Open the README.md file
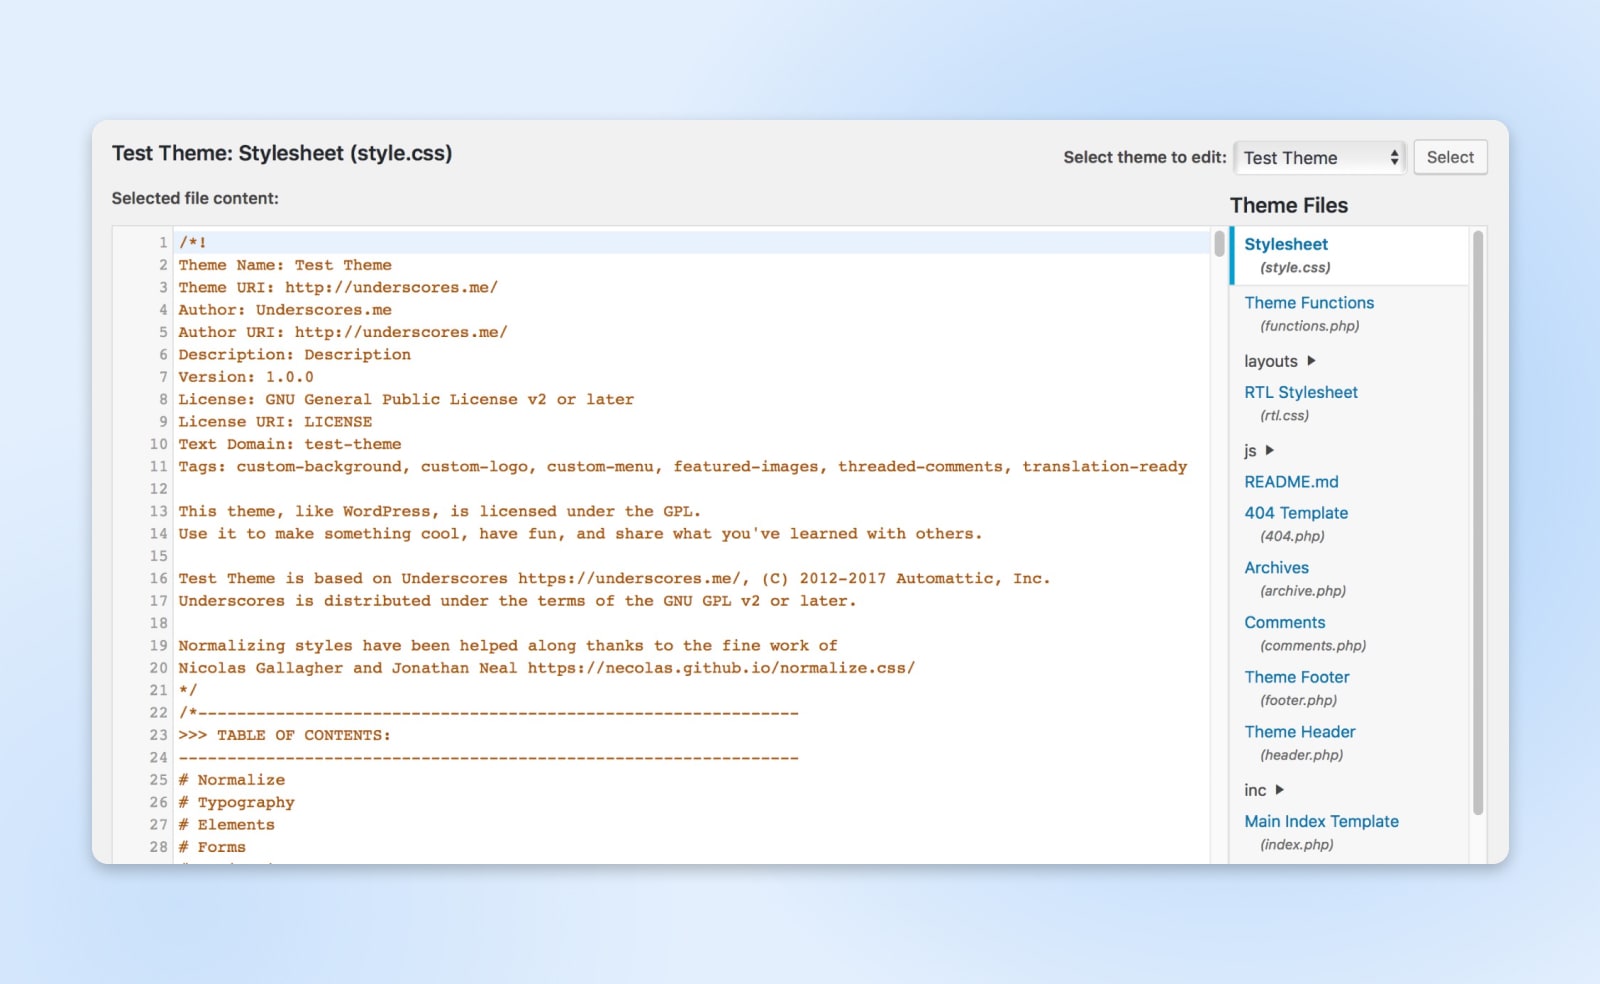Image resolution: width=1600 pixels, height=984 pixels. tap(1292, 482)
